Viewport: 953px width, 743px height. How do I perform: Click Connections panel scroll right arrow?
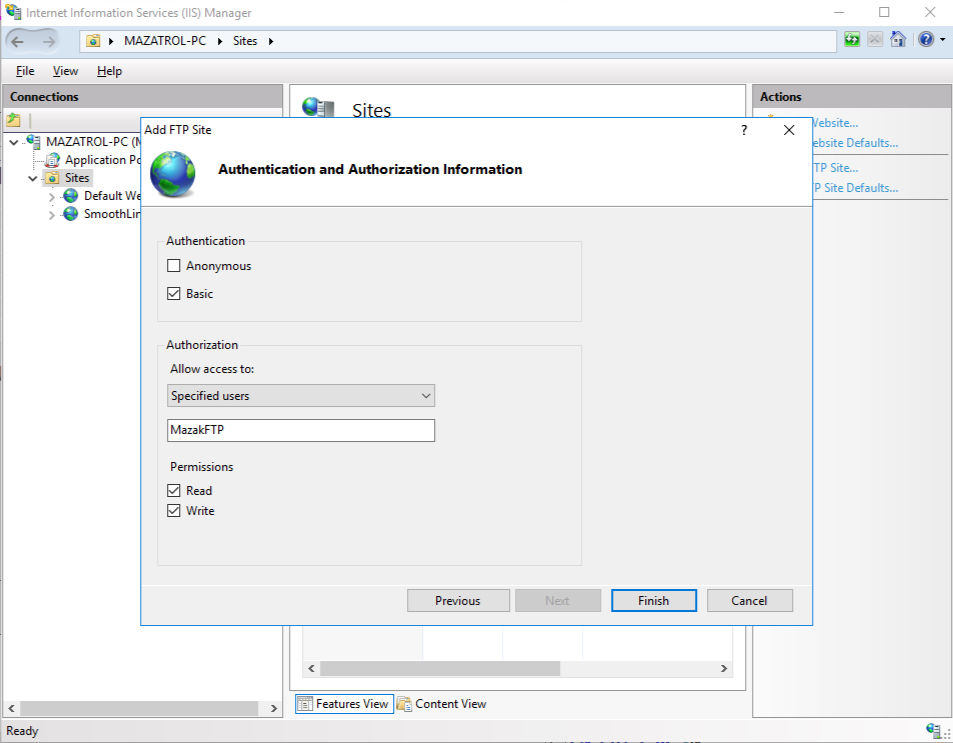[x=274, y=708]
